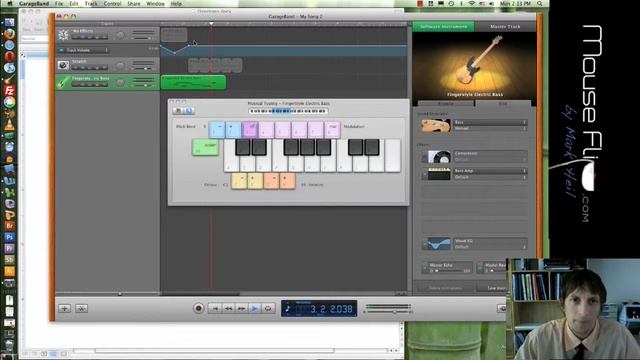Open the Visual EQ graph icon
Image resolution: width=640 pixels, height=360 pixels.
(439, 244)
